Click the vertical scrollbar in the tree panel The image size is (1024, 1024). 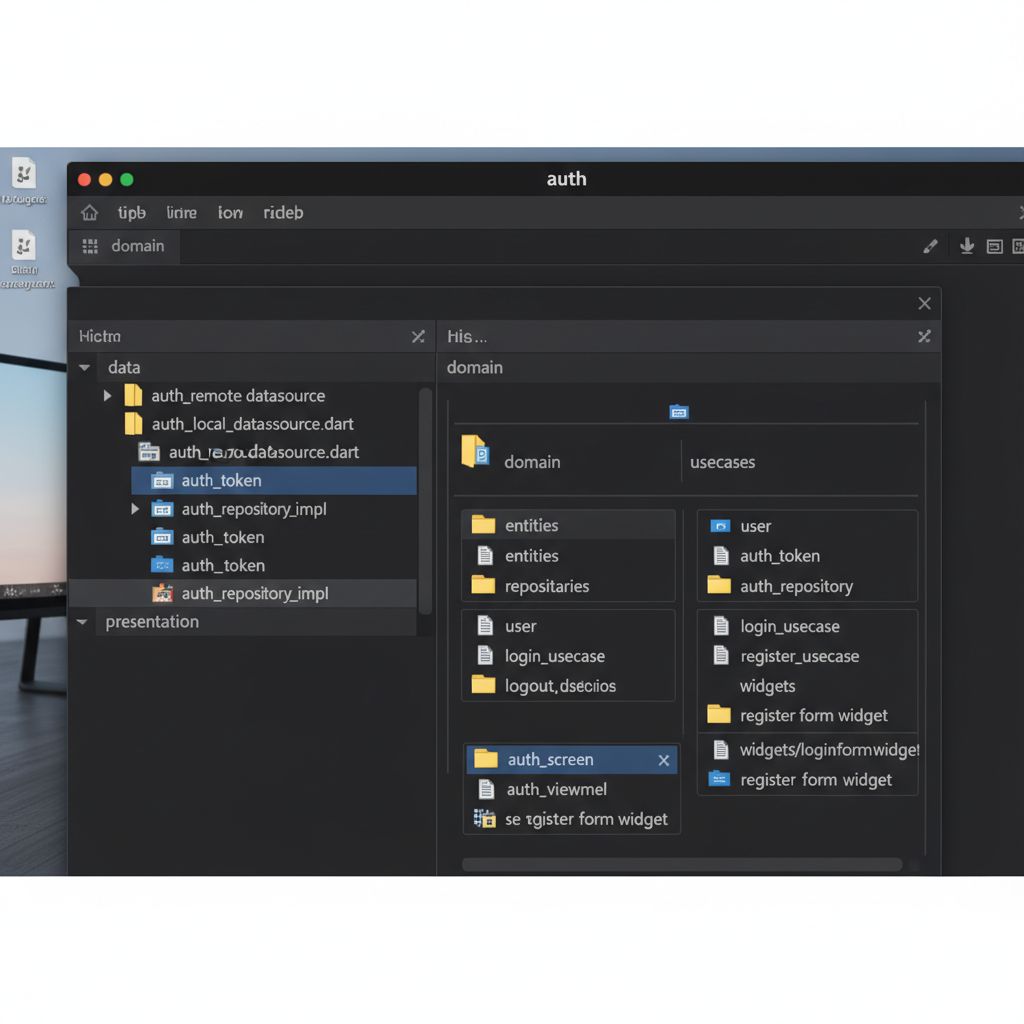(425, 501)
